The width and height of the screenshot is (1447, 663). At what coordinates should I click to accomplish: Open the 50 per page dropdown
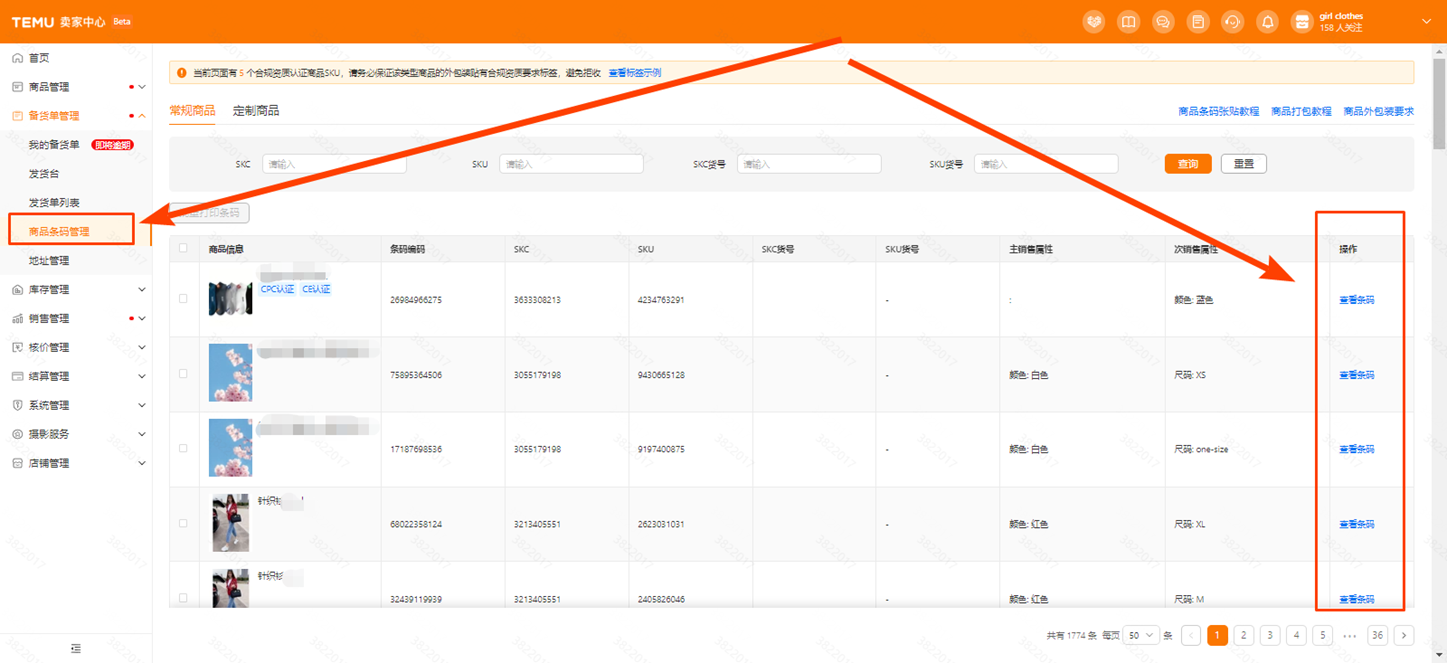(1141, 635)
